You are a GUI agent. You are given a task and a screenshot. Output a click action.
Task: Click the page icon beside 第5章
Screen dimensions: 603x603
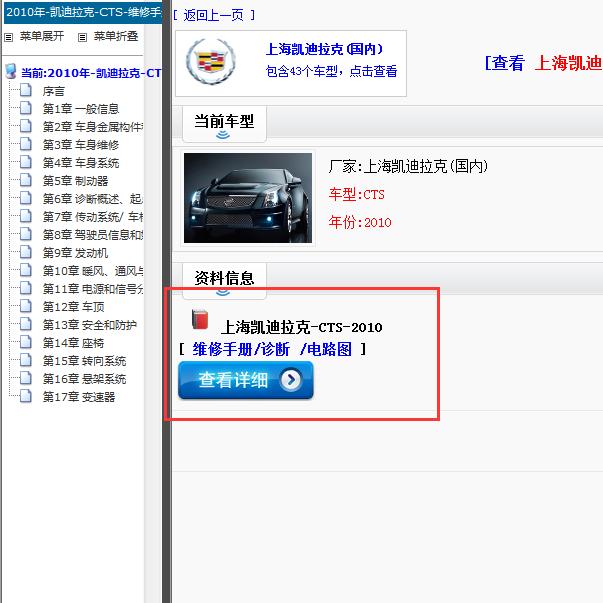click(x=26, y=180)
